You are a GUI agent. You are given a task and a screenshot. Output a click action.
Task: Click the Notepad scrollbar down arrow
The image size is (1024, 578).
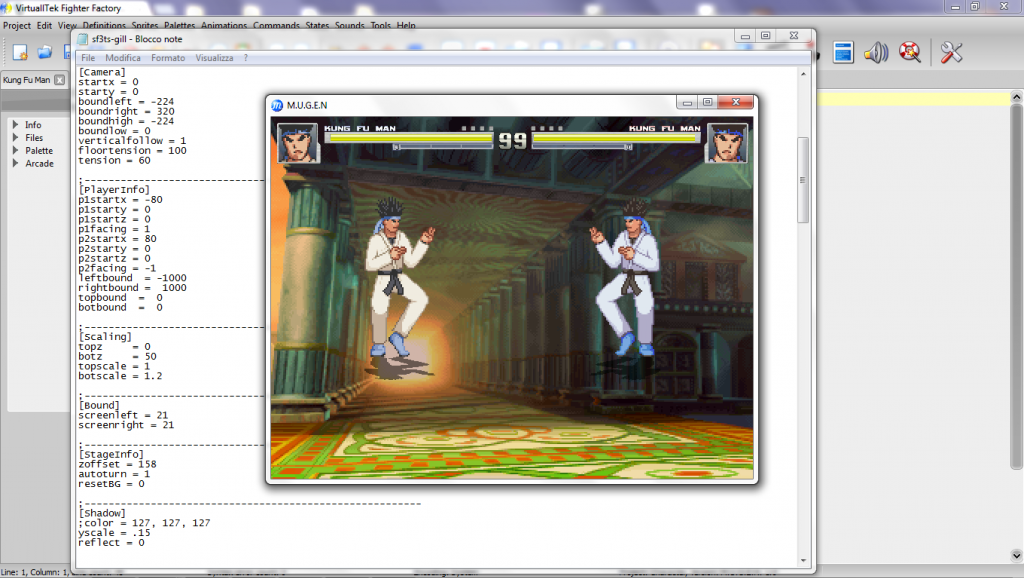(x=802, y=561)
